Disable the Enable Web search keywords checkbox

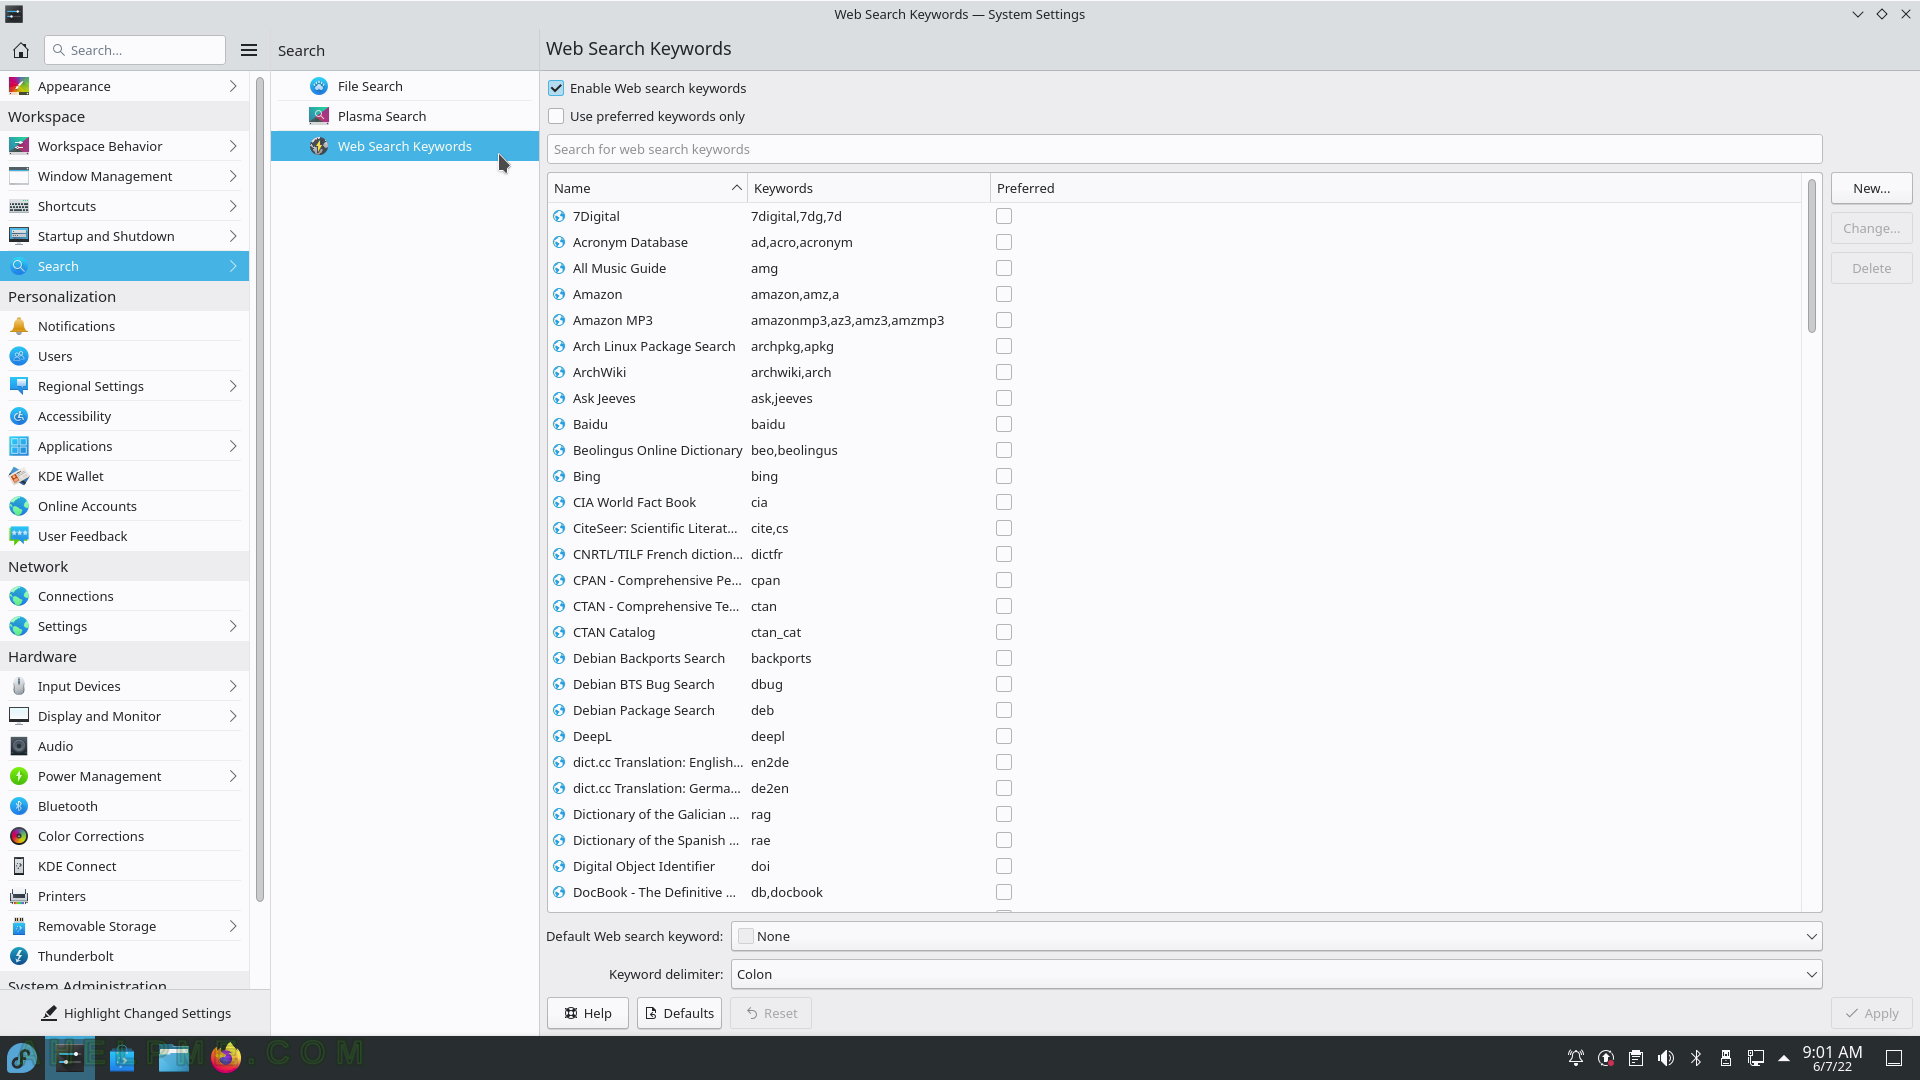pyautogui.click(x=556, y=88)
